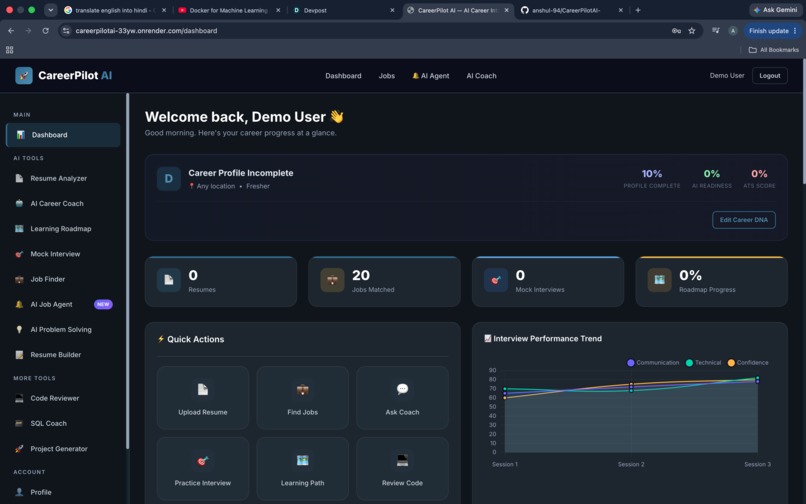Viewport: 806px width, 504px height.
Task: Click the Edit Career DNA button
Action: tap(743, 220)
